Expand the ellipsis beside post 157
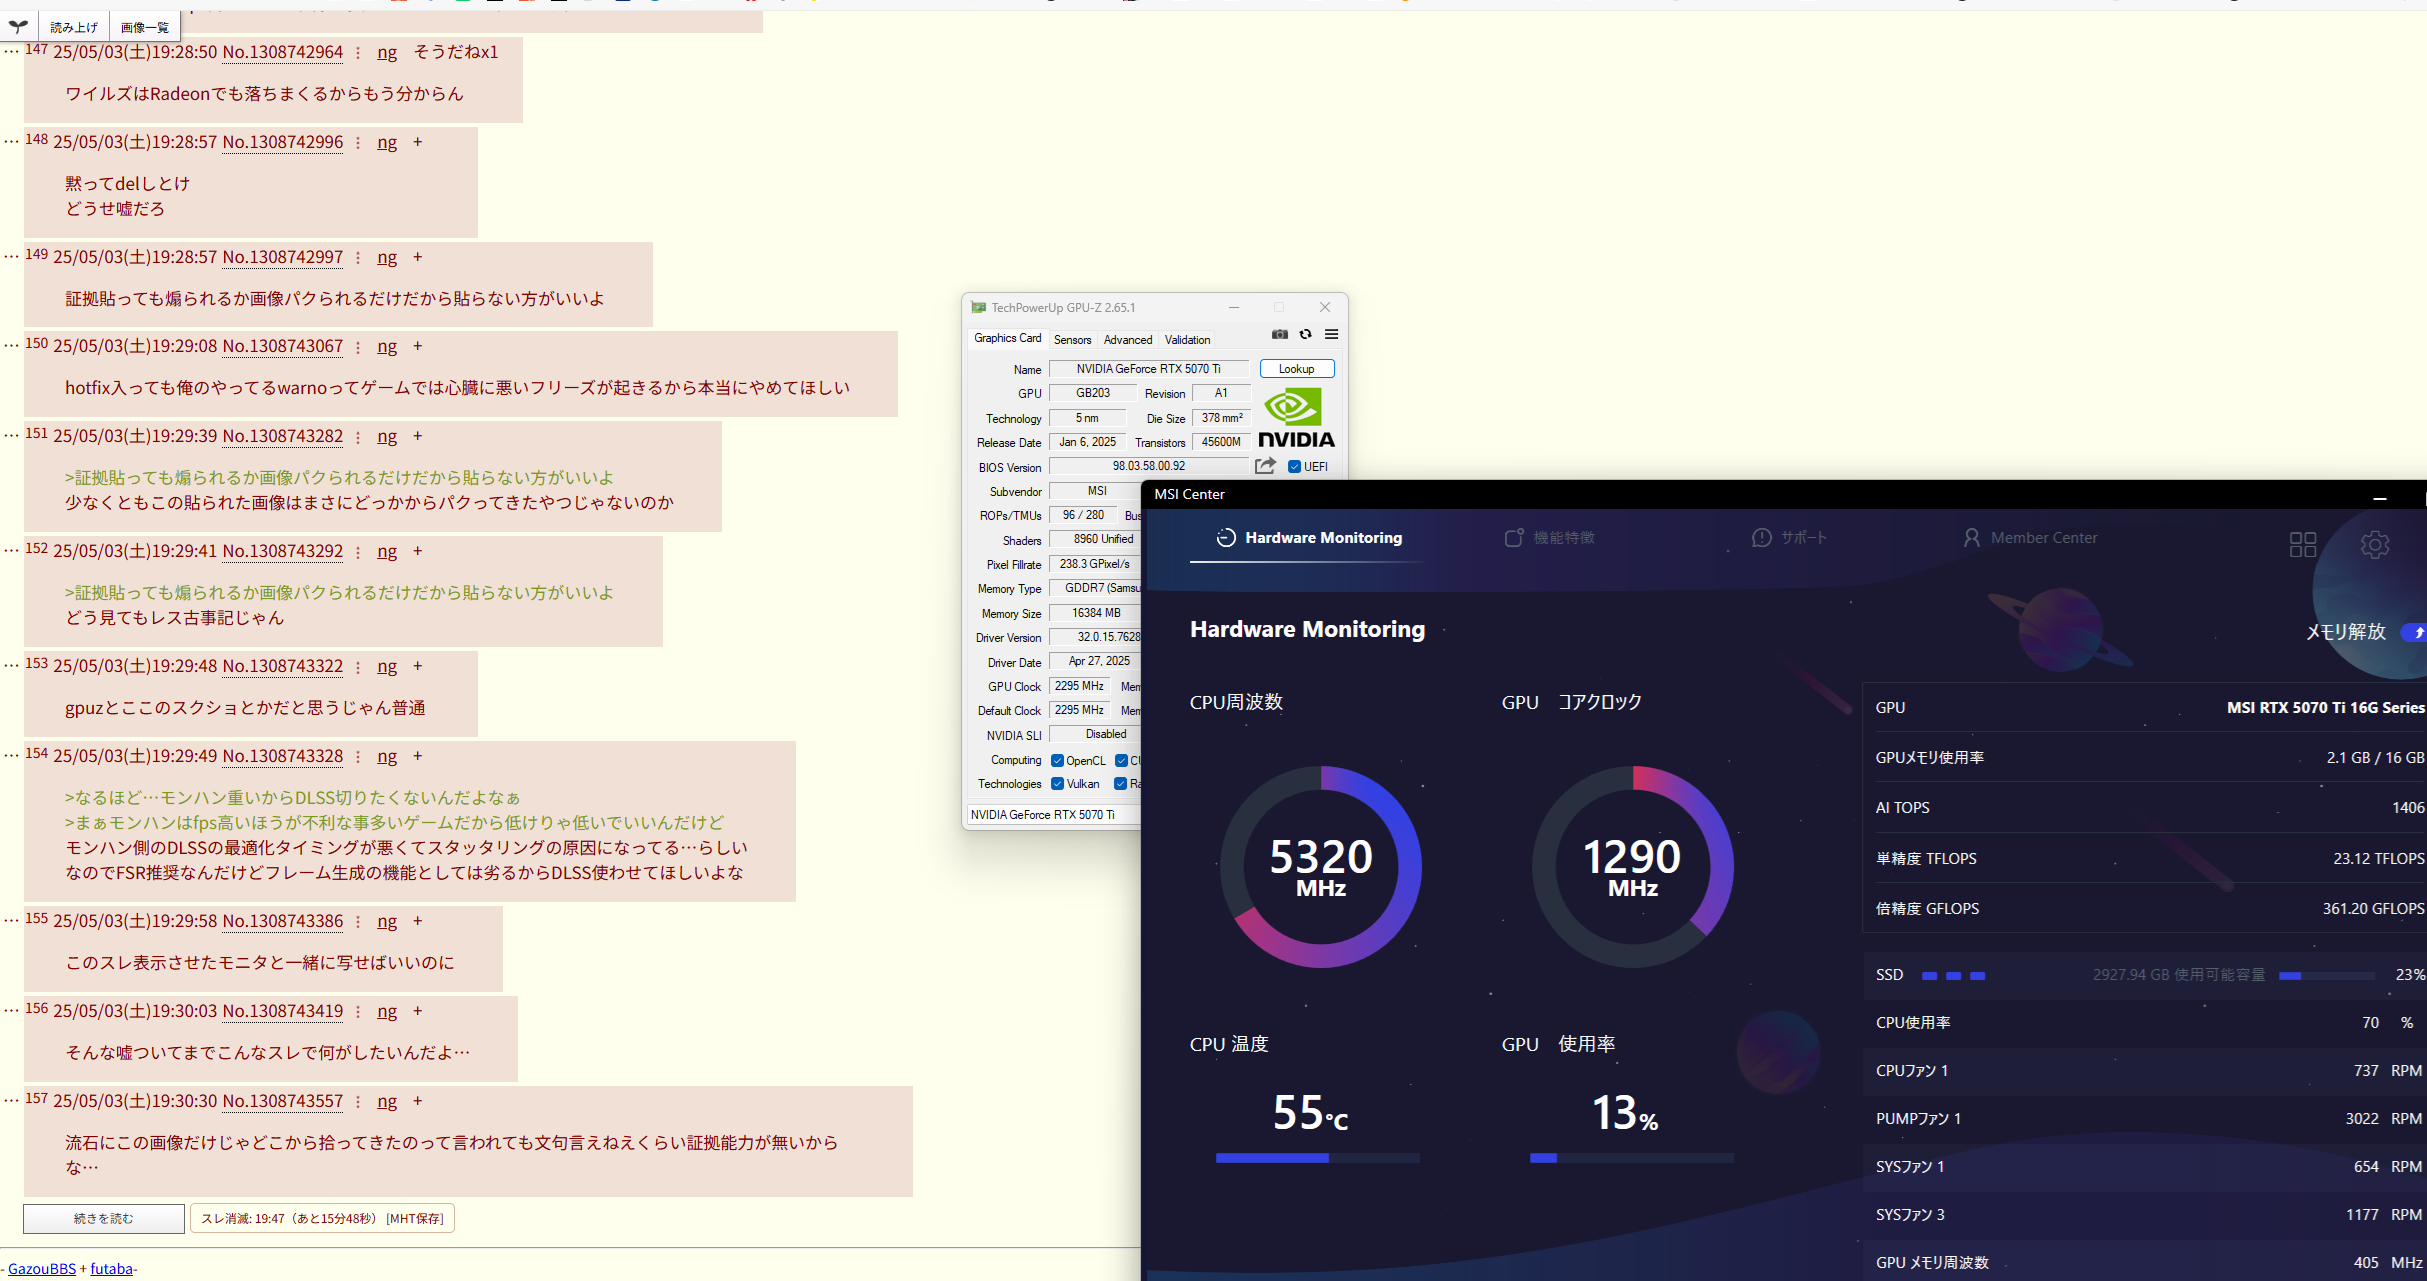Viewport: 2427px width, 1281px height. click(x=11, y=1100)
